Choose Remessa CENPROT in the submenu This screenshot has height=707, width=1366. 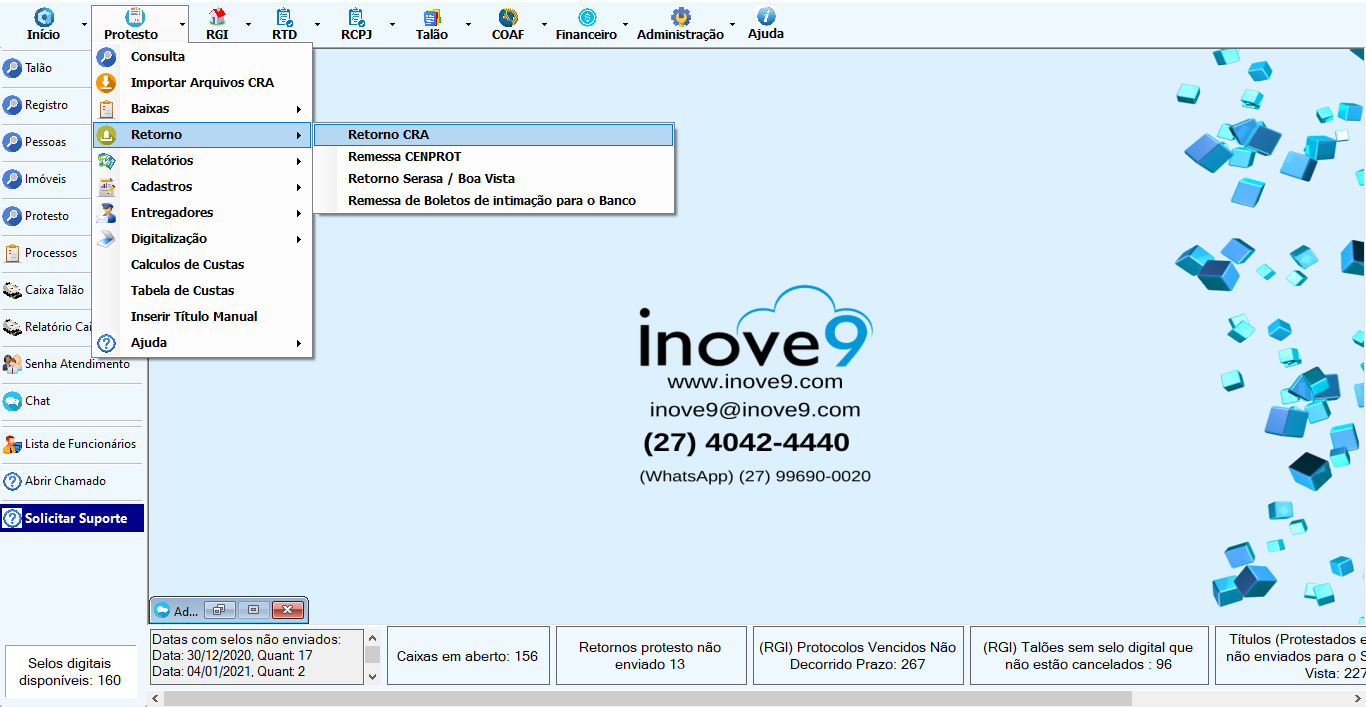point(494,157)
